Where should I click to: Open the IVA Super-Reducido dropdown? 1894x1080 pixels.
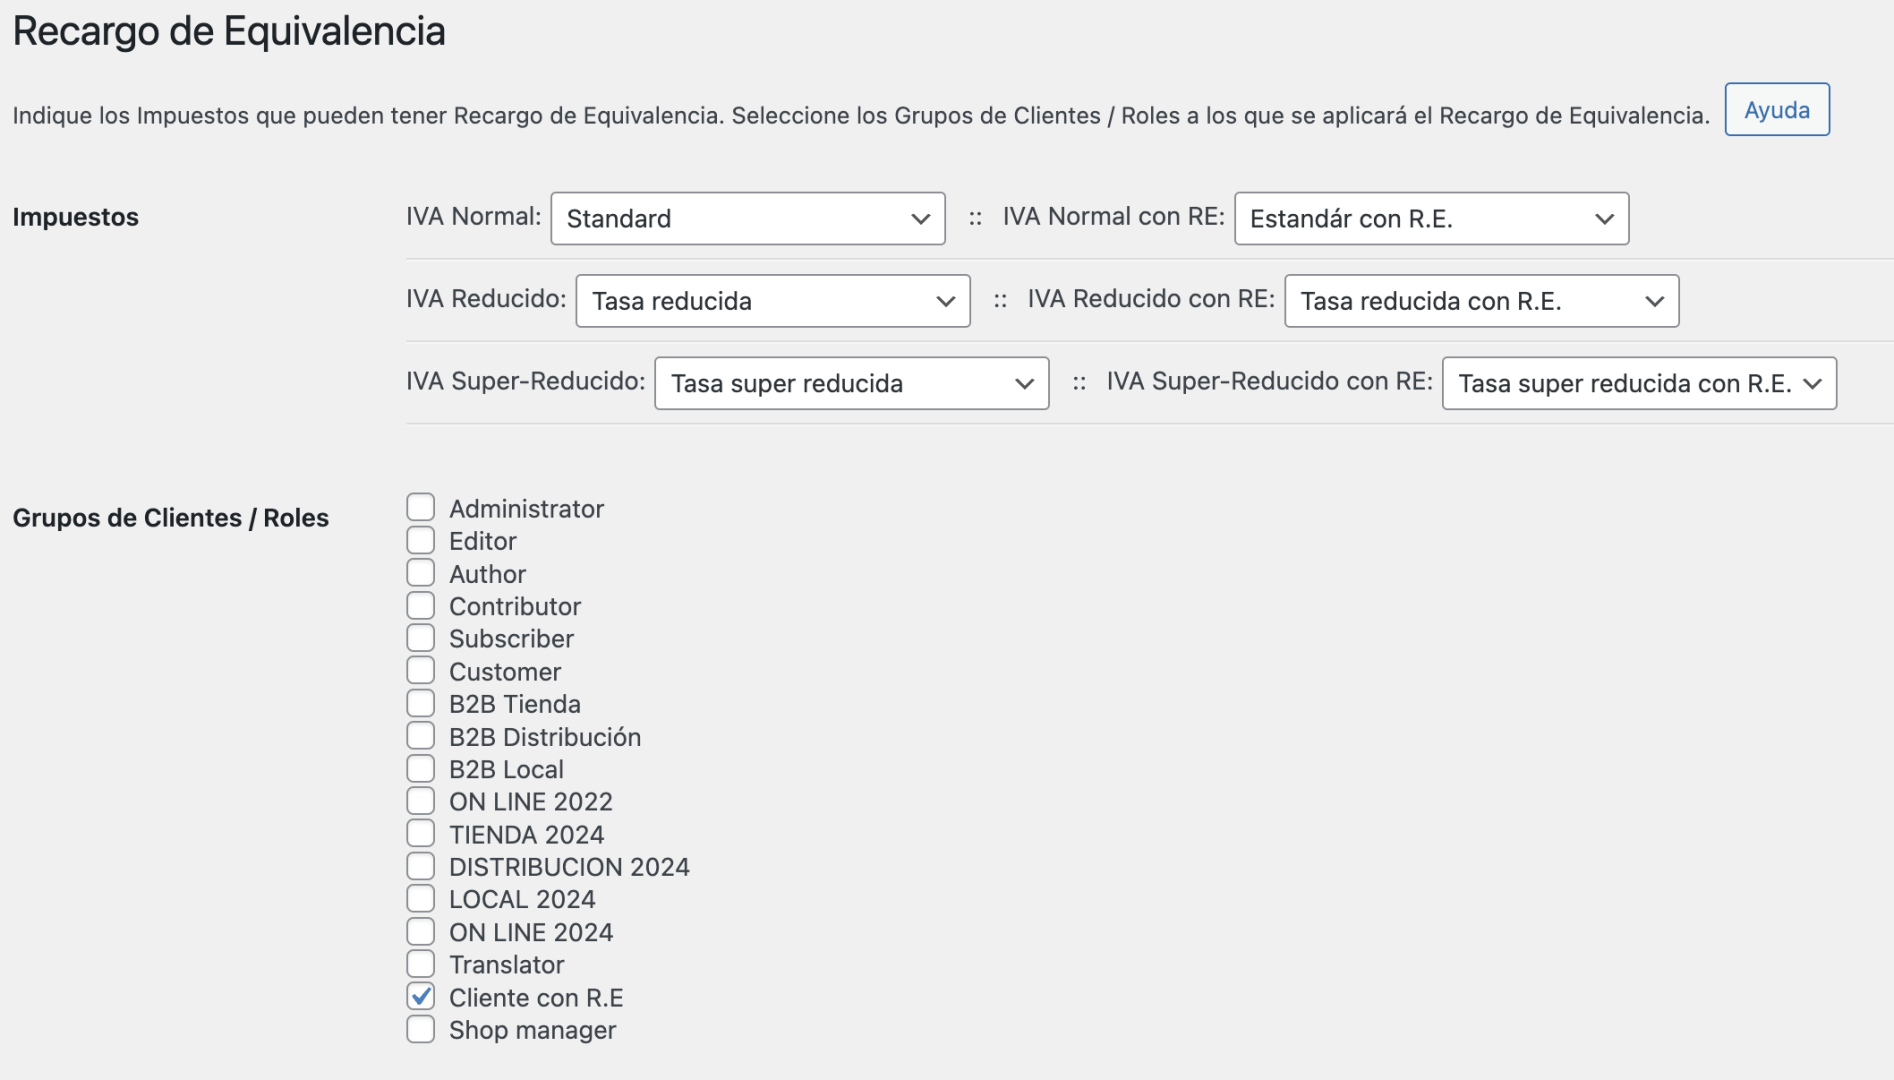coord(852,383)
